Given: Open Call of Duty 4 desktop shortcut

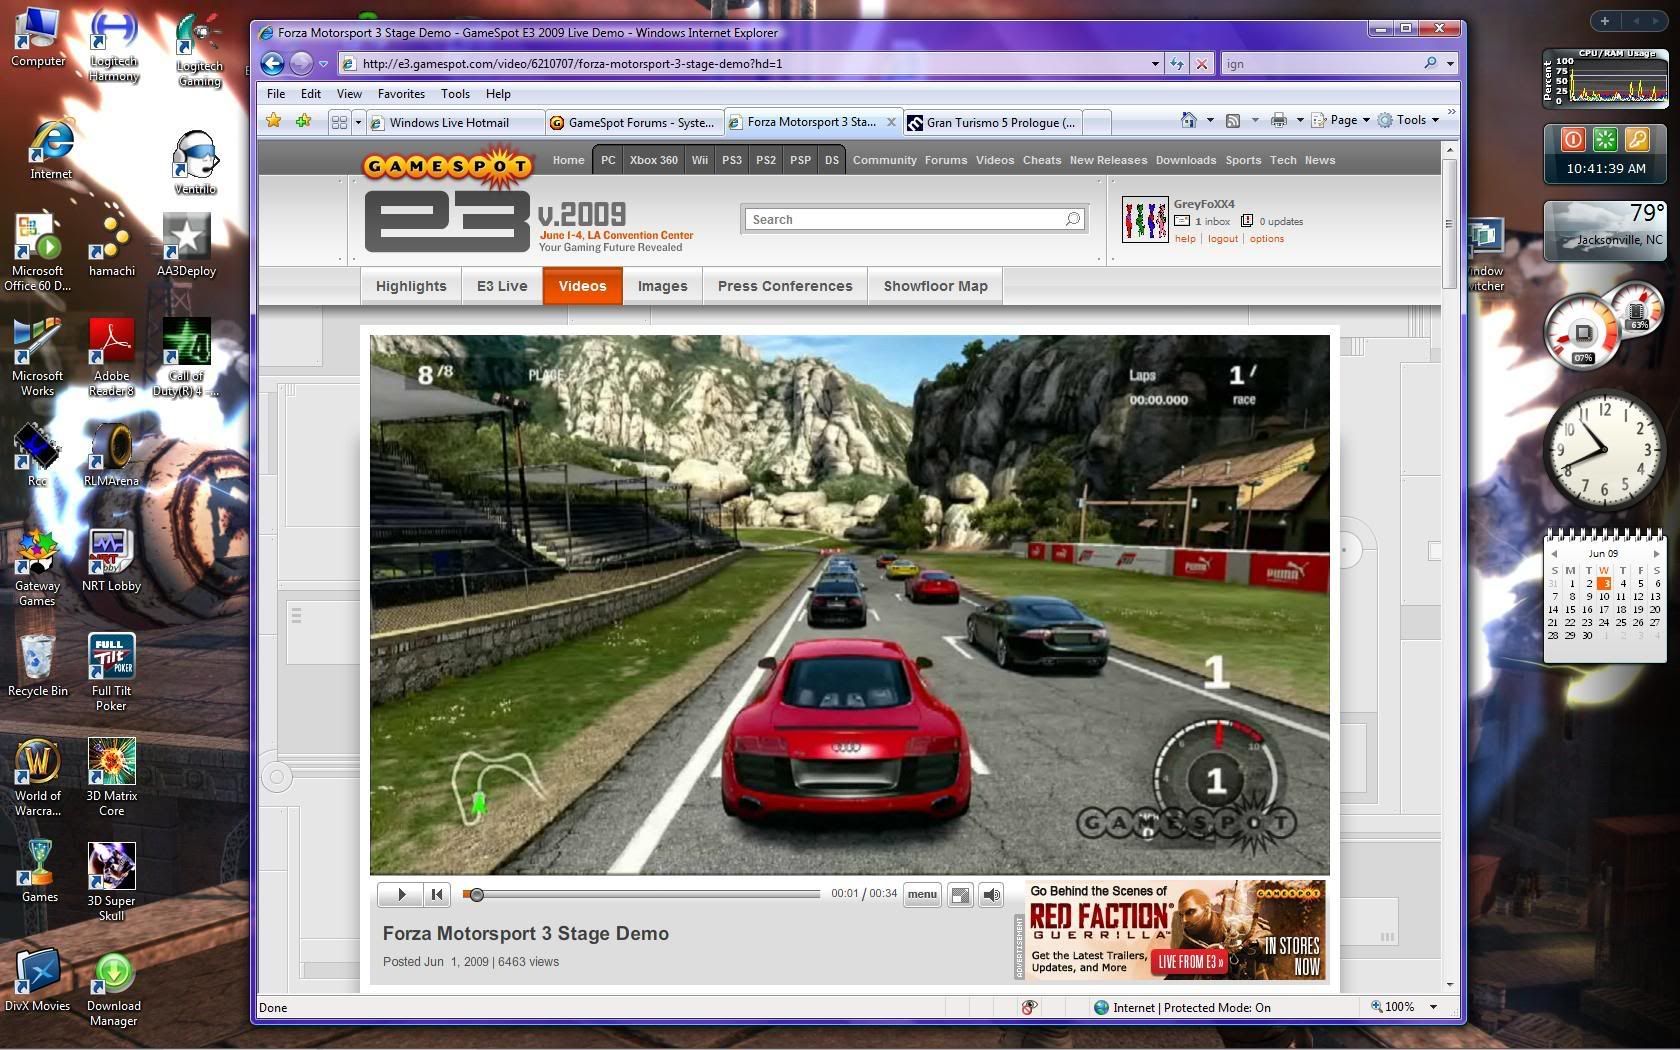Looking at the screenshot, I should (186, 357).
